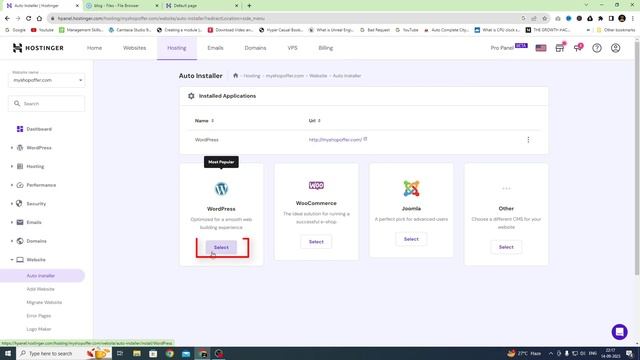Viewport: 640px width, 360px height.
Task: Select Joomla for installation
Action: point(411,239)
